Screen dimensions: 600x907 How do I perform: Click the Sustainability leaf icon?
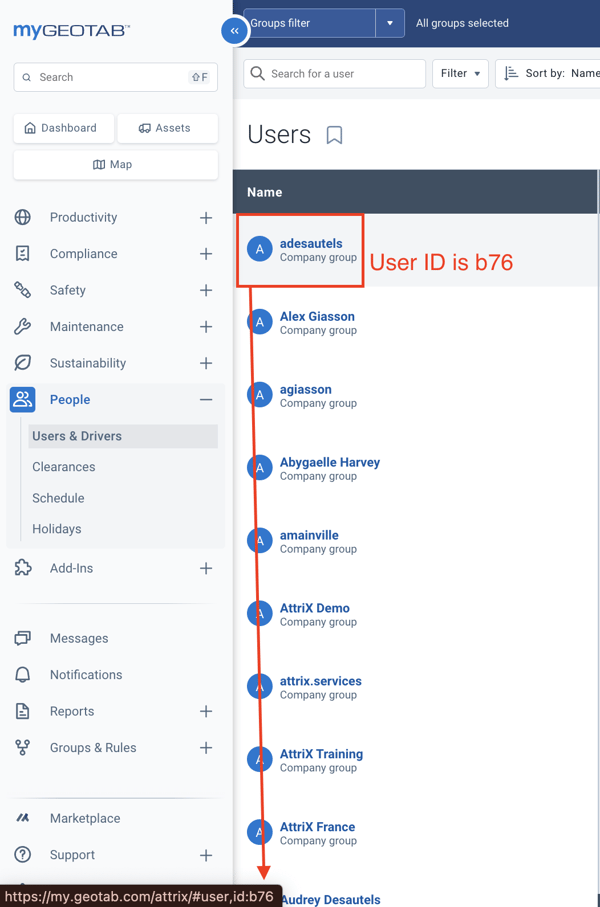(x=23, y=363)
